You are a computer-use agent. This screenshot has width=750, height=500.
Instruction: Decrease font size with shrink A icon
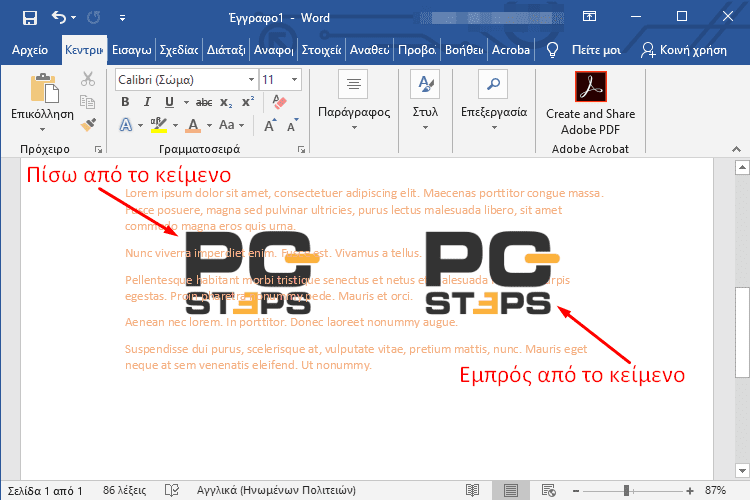click(x=292, y=125)
